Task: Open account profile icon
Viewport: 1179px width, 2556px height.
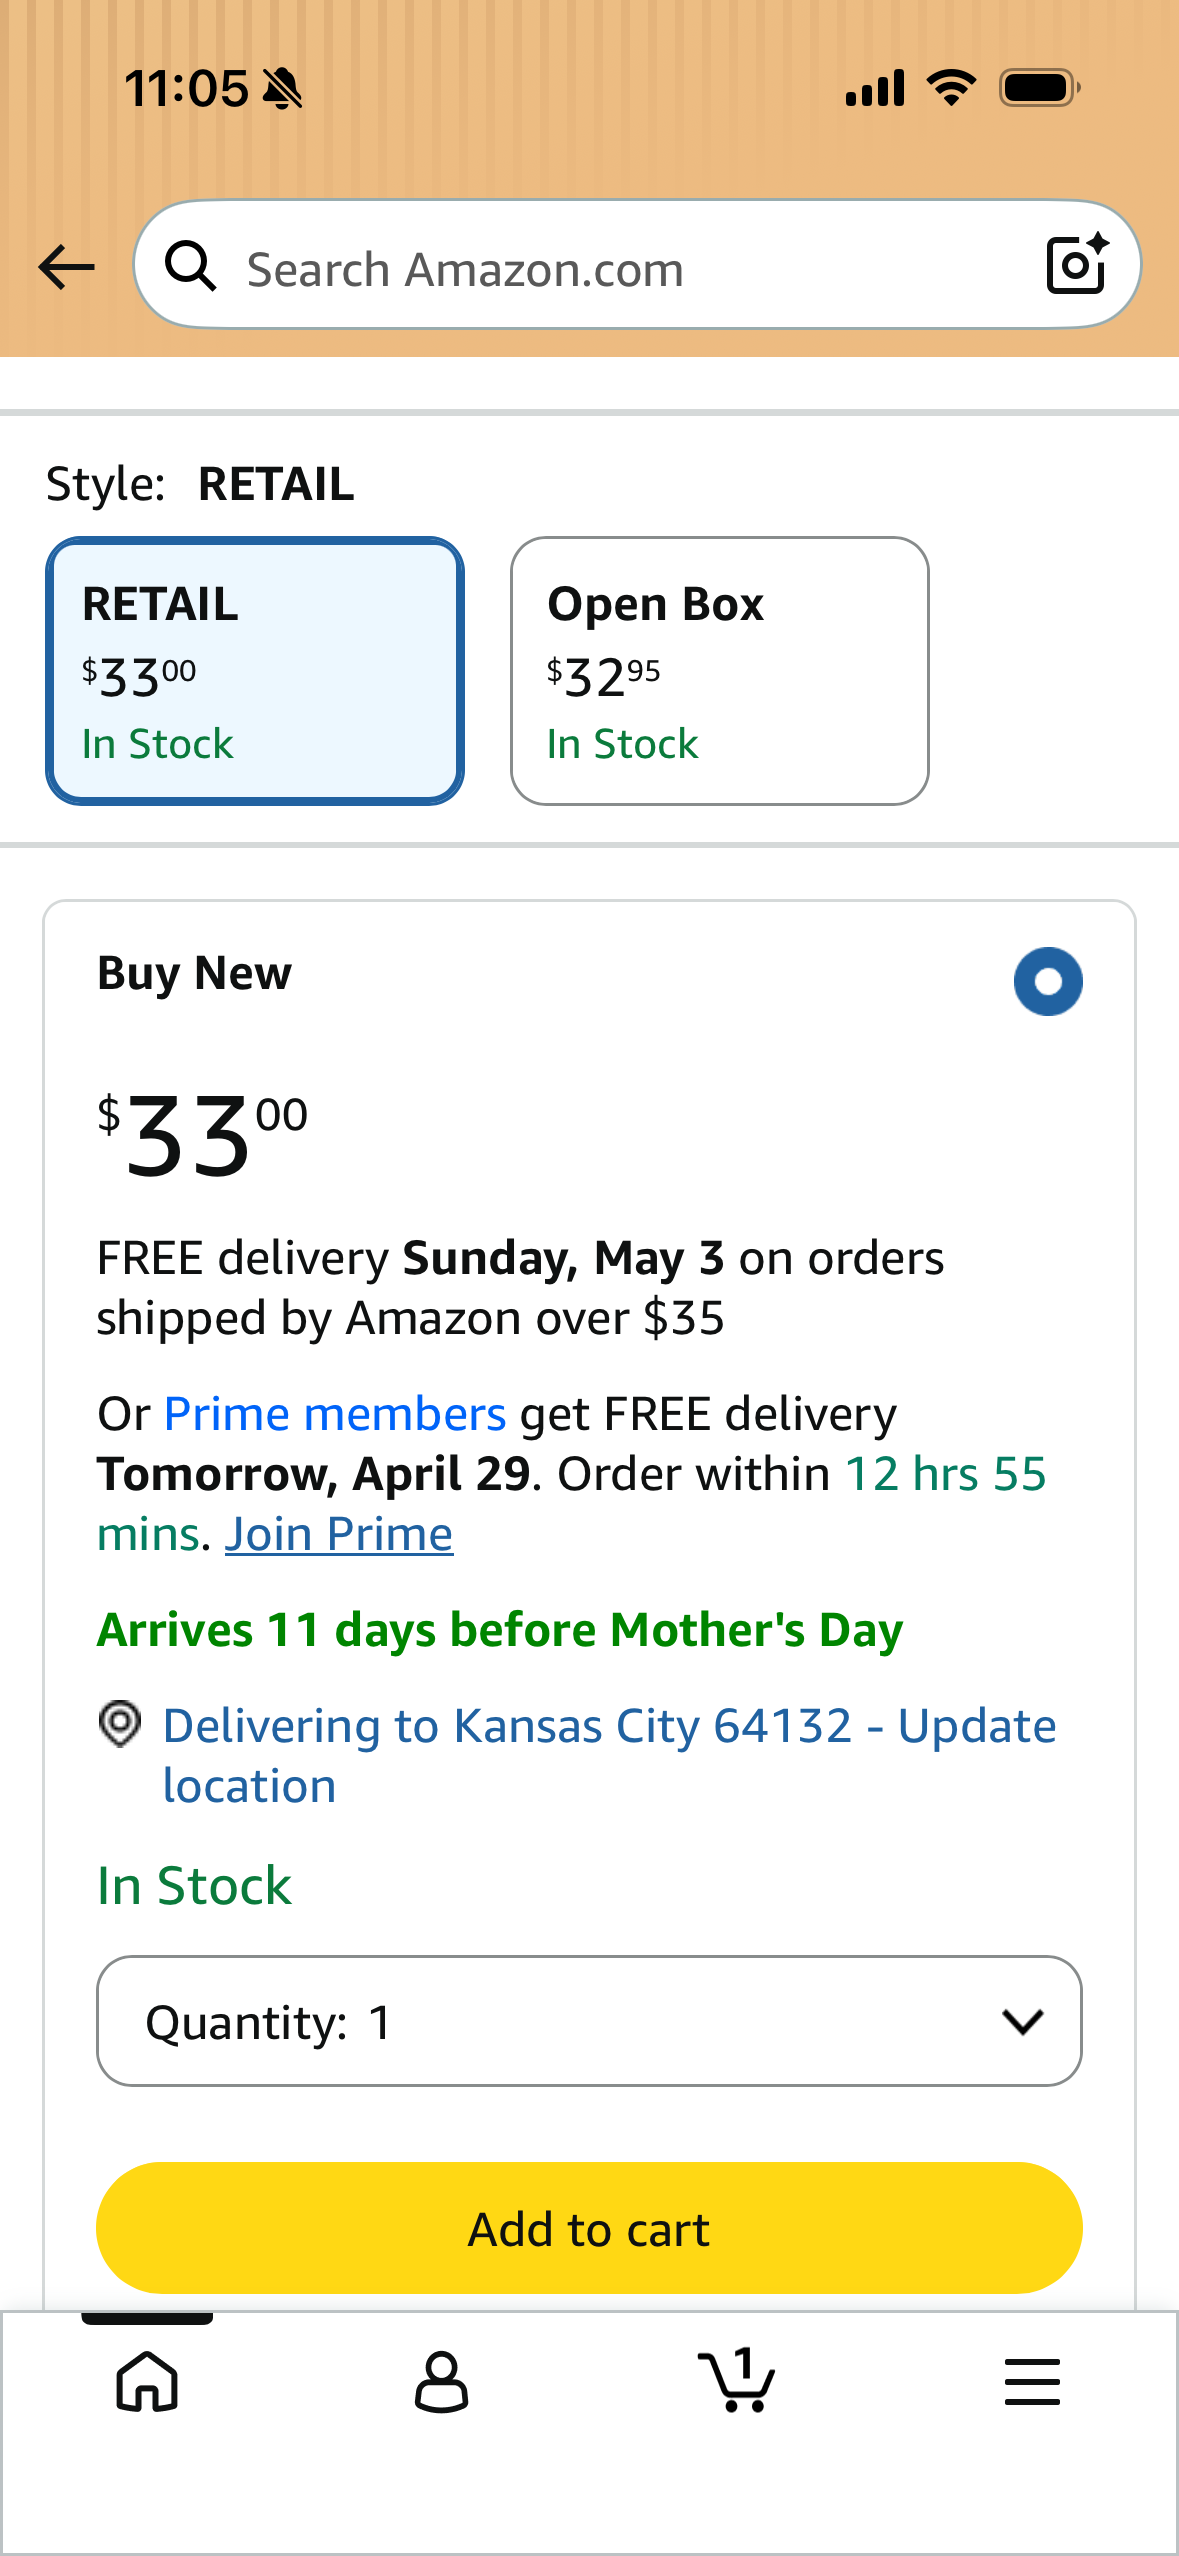Action: (x=441, y=2381)
